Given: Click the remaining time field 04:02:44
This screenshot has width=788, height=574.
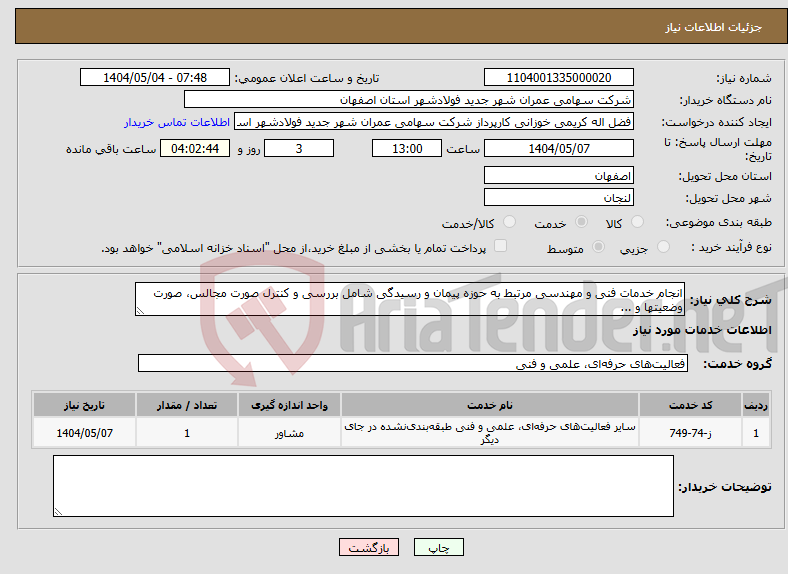Looking at the screenshot, I should pyautogui.click(x=195, y=148).
